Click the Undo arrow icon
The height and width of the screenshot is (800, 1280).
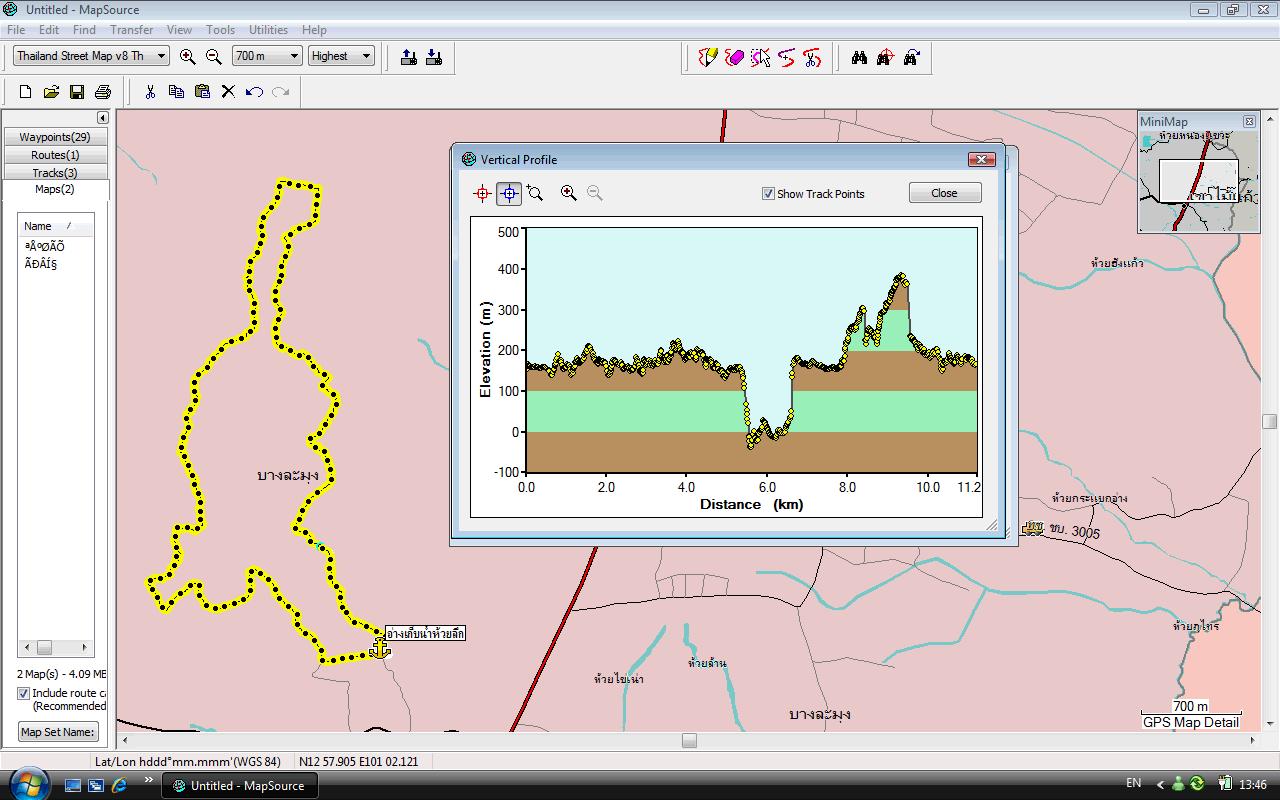(x=254, y=92)
